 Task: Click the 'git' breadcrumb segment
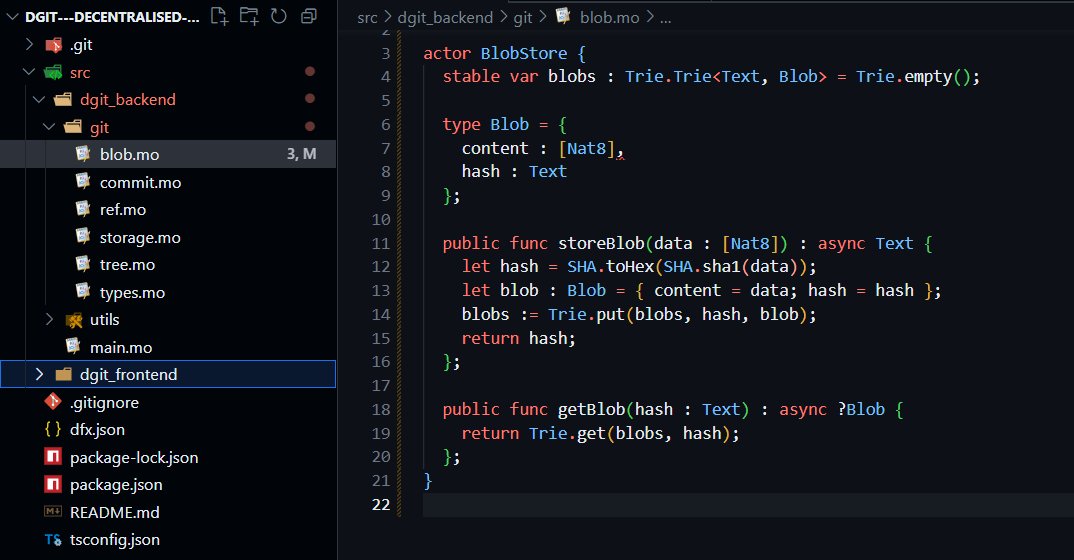point(523,18)
